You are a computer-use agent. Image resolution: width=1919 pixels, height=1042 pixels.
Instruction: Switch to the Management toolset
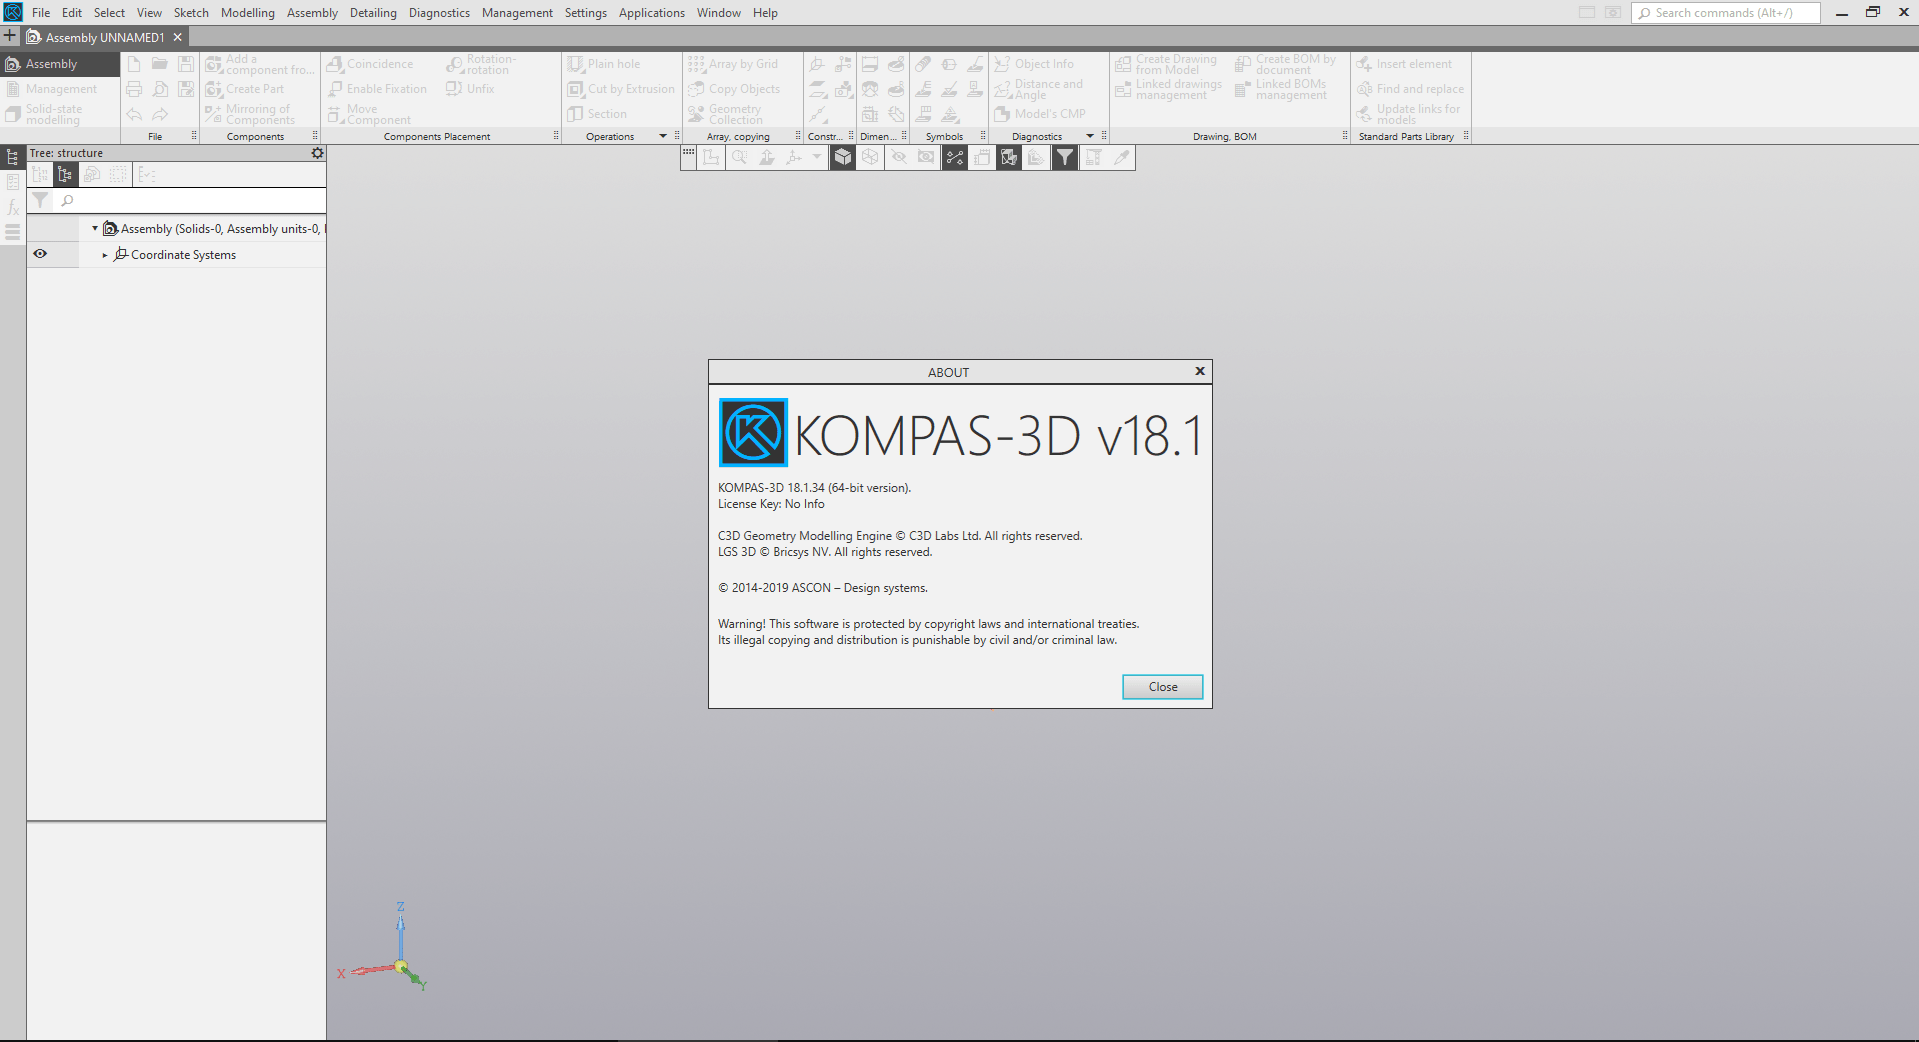click(61, 89)
